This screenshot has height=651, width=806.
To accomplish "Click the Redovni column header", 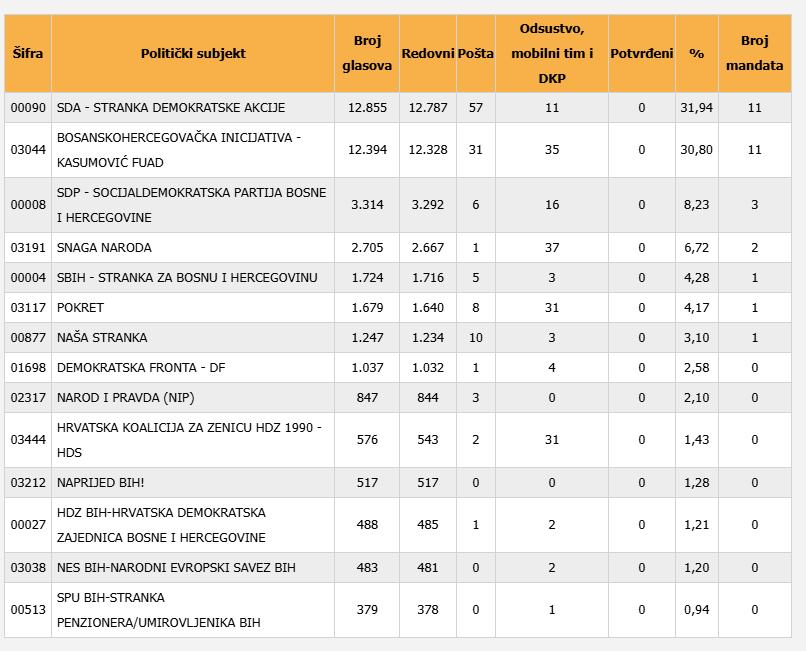I will pyautogui.click(x=427, y=54).
